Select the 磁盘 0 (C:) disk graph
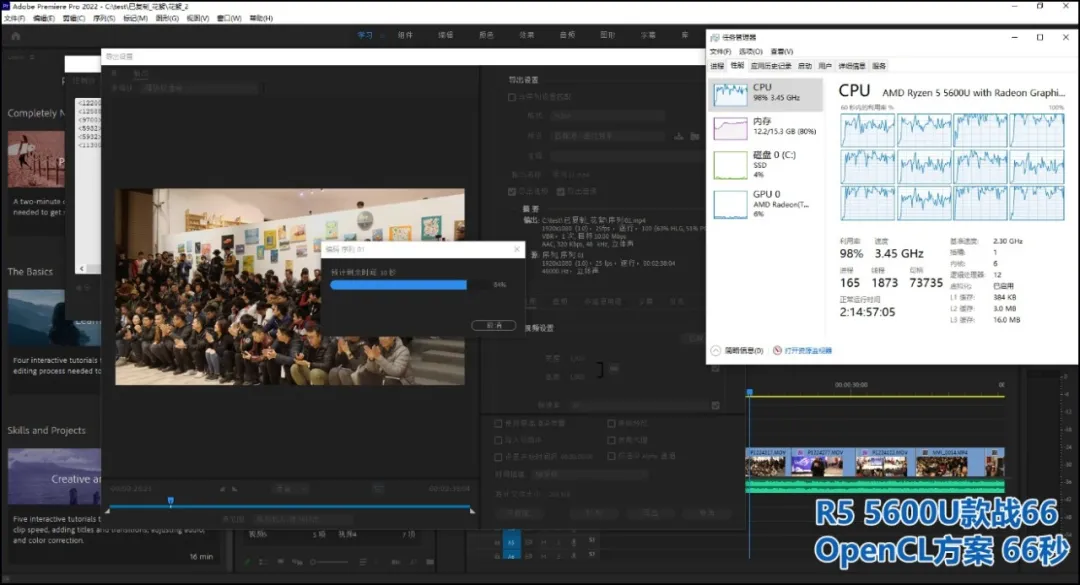 tap(730, 165)
